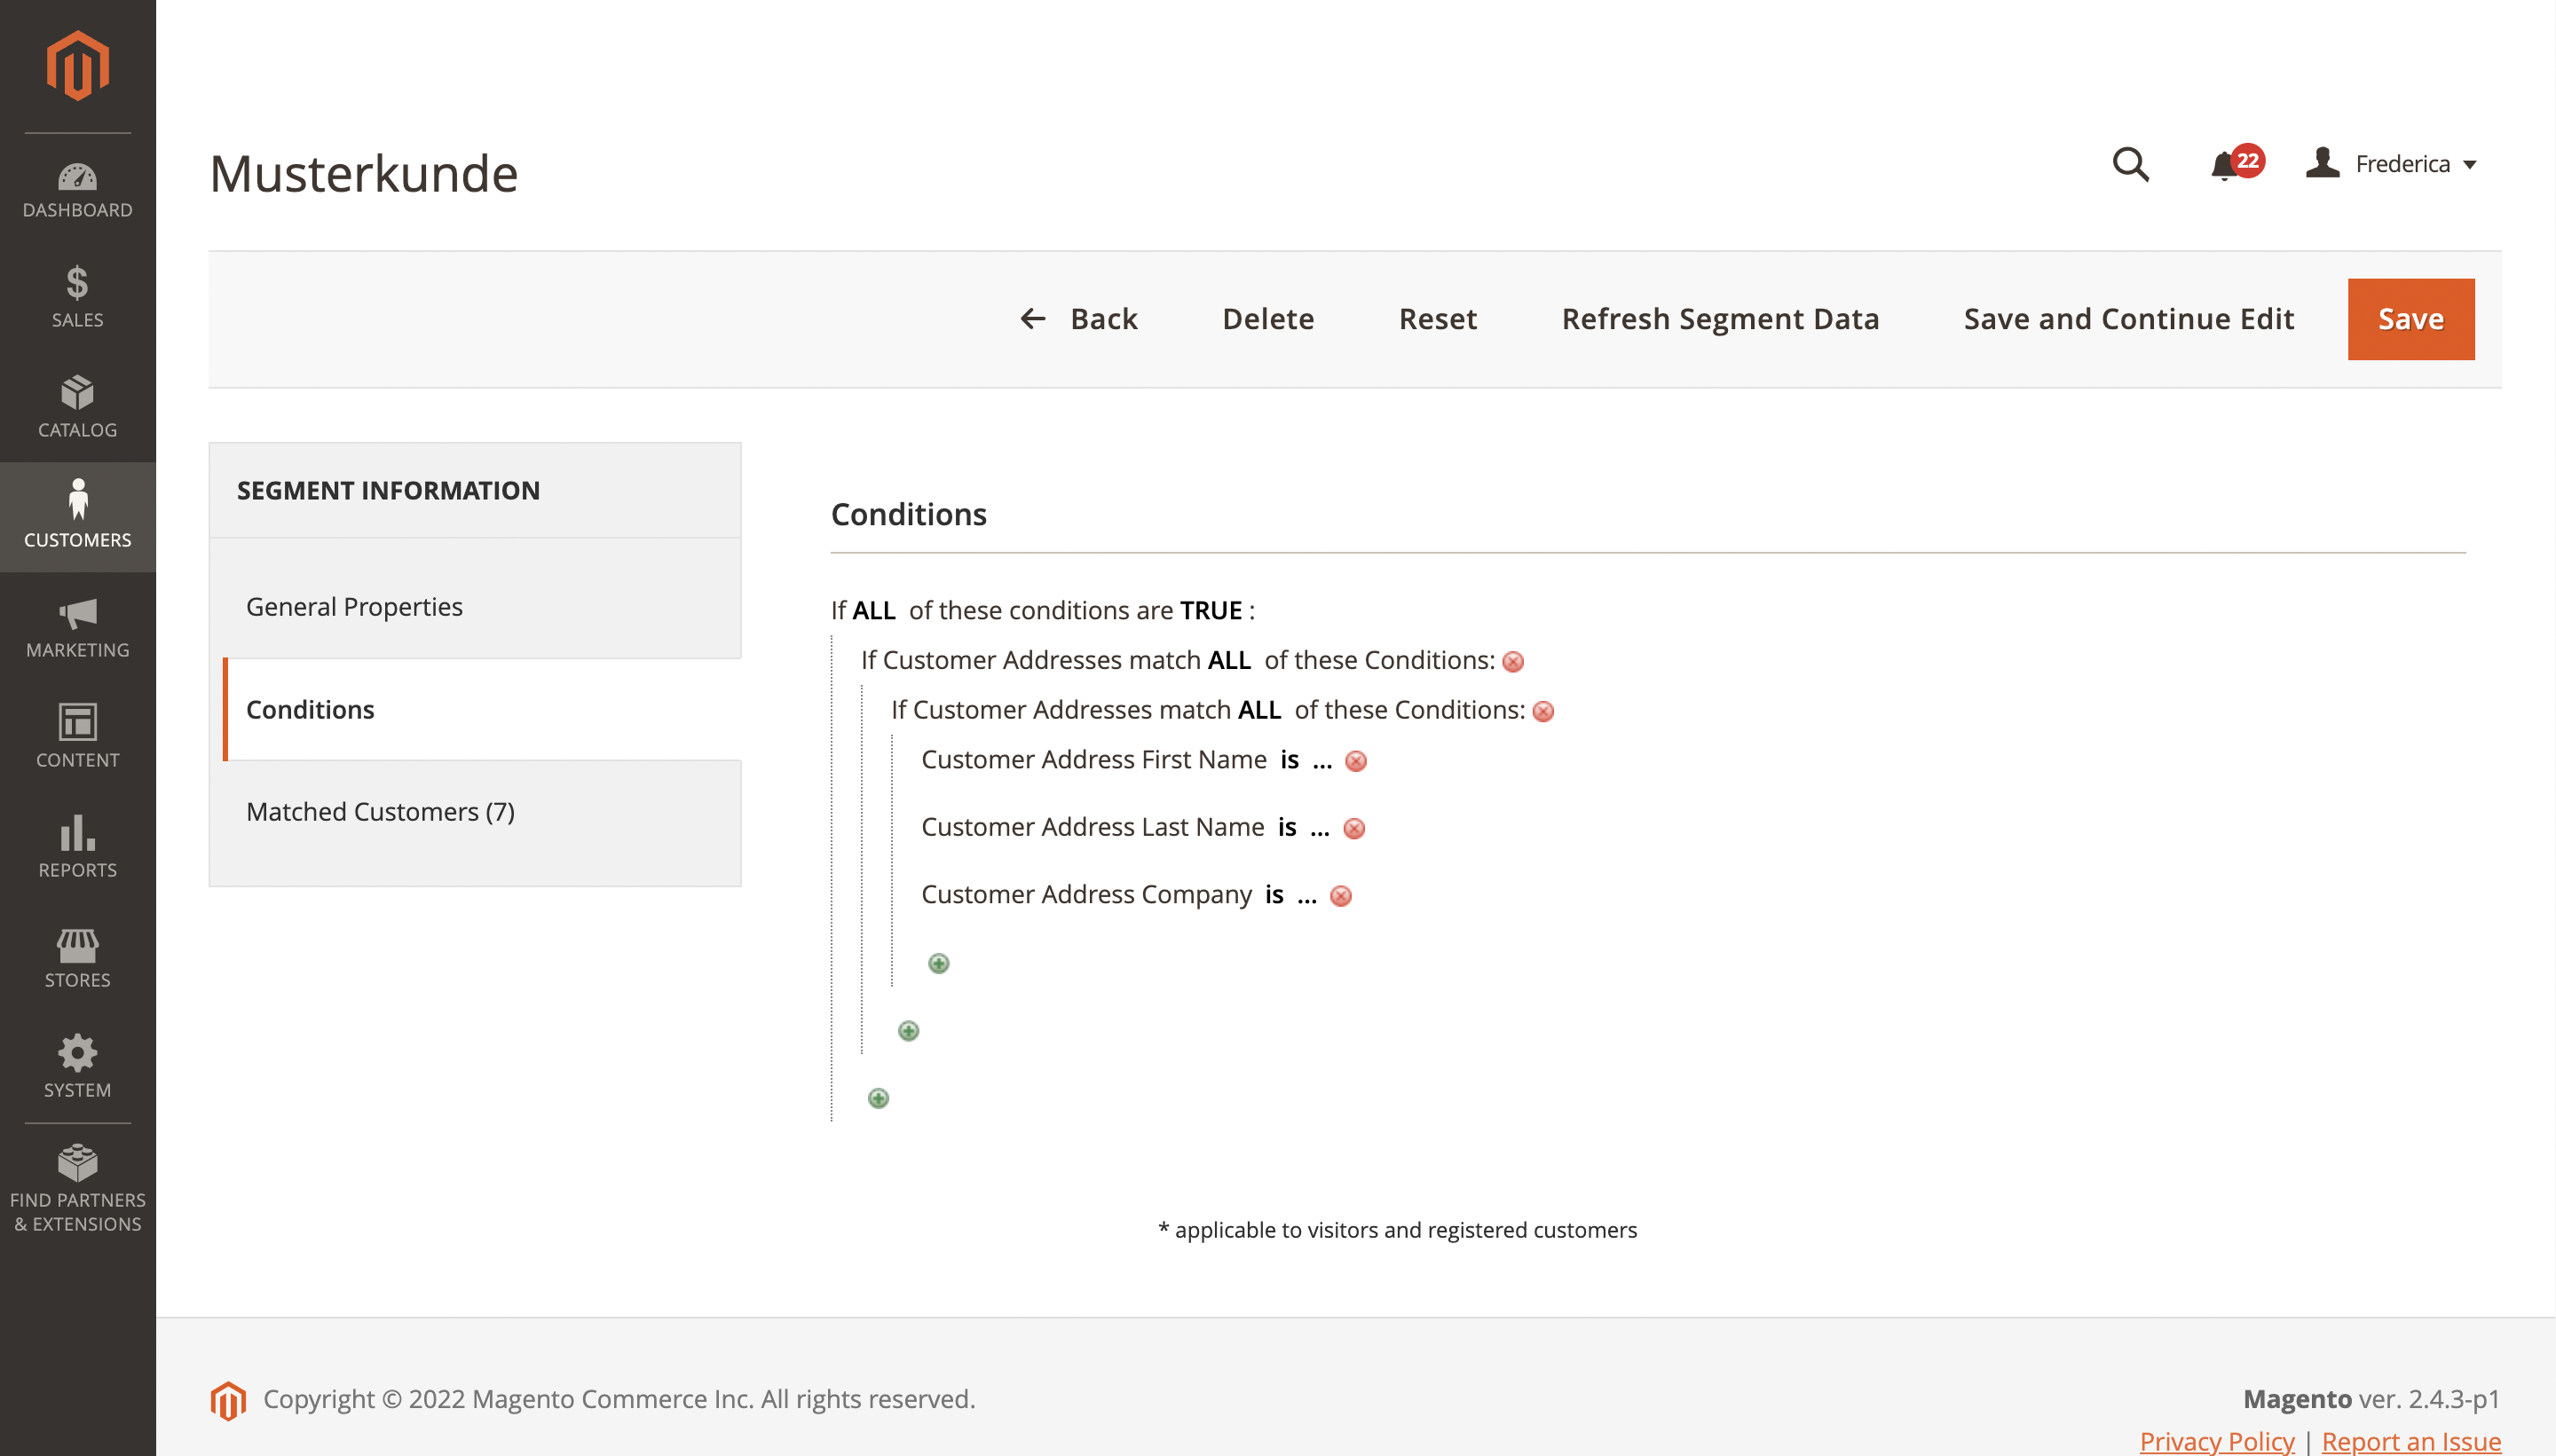Open the Frederica account dropdown
The image size is (2556, 1456).
click(2391, 164)
